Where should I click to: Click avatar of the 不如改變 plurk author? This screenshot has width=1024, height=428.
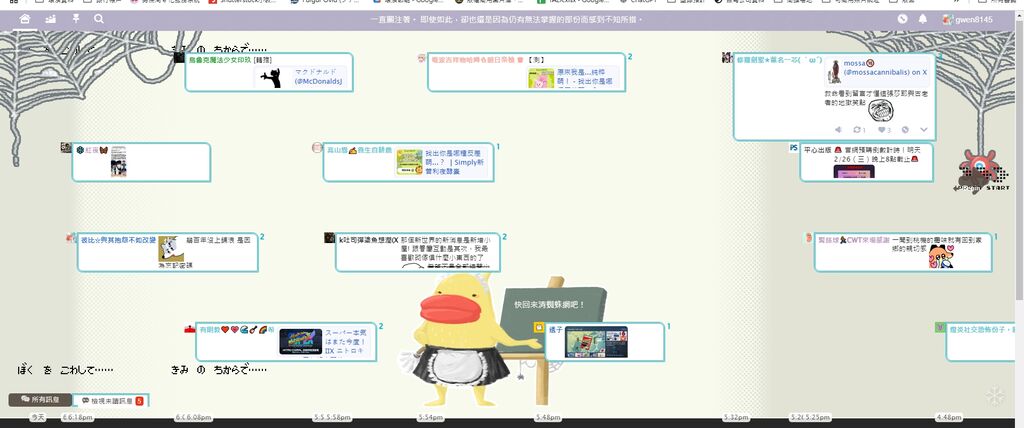pyautogui.click(x=71, y=238)
